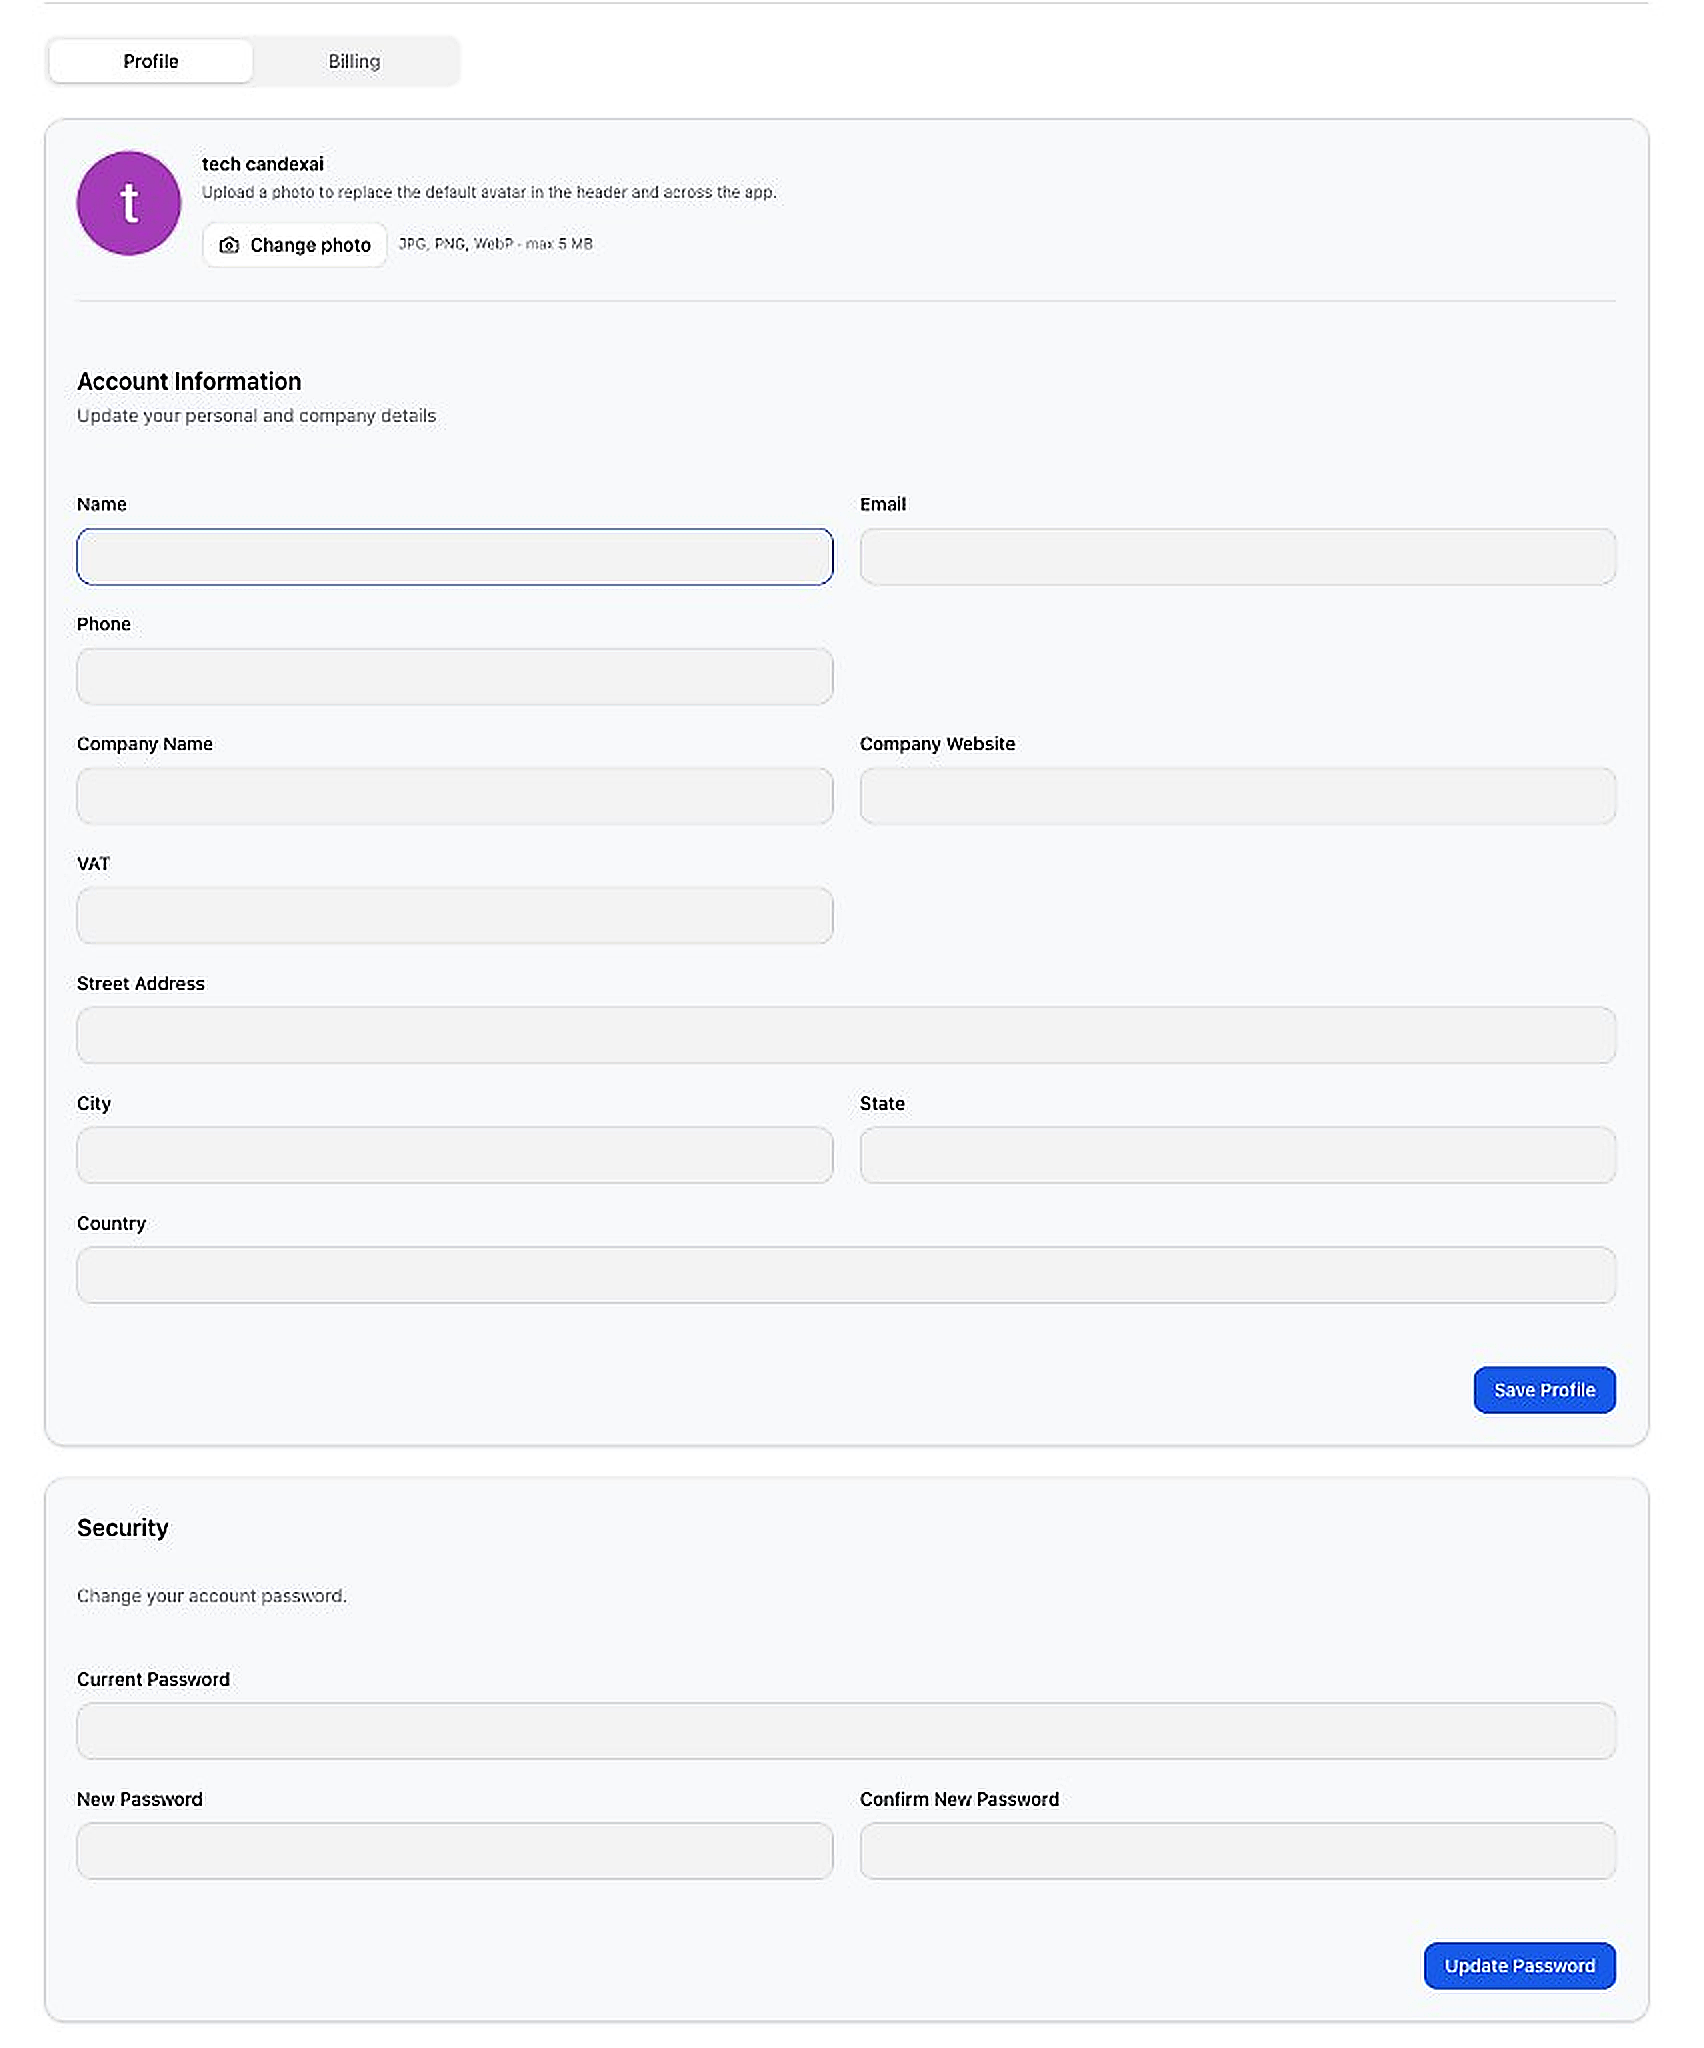Click the 'Account Information' heading

[189, 381]
